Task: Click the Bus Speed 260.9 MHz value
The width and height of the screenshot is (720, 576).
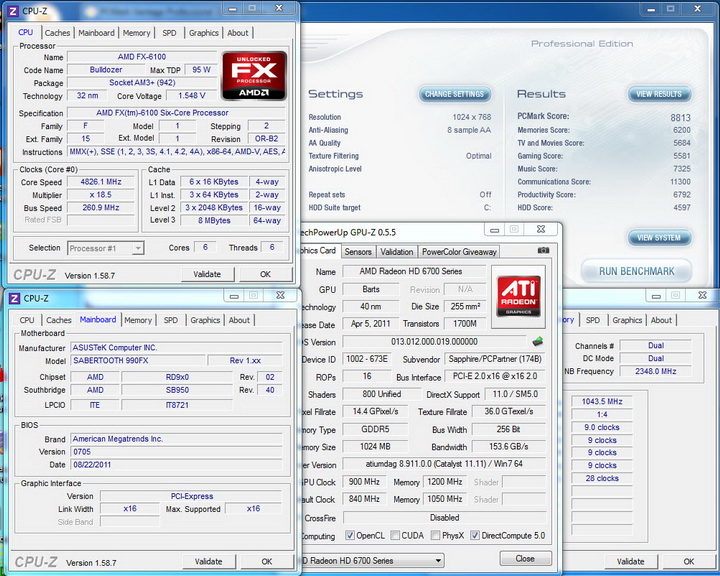Action: pyautogui.click(x=101, y=208)
